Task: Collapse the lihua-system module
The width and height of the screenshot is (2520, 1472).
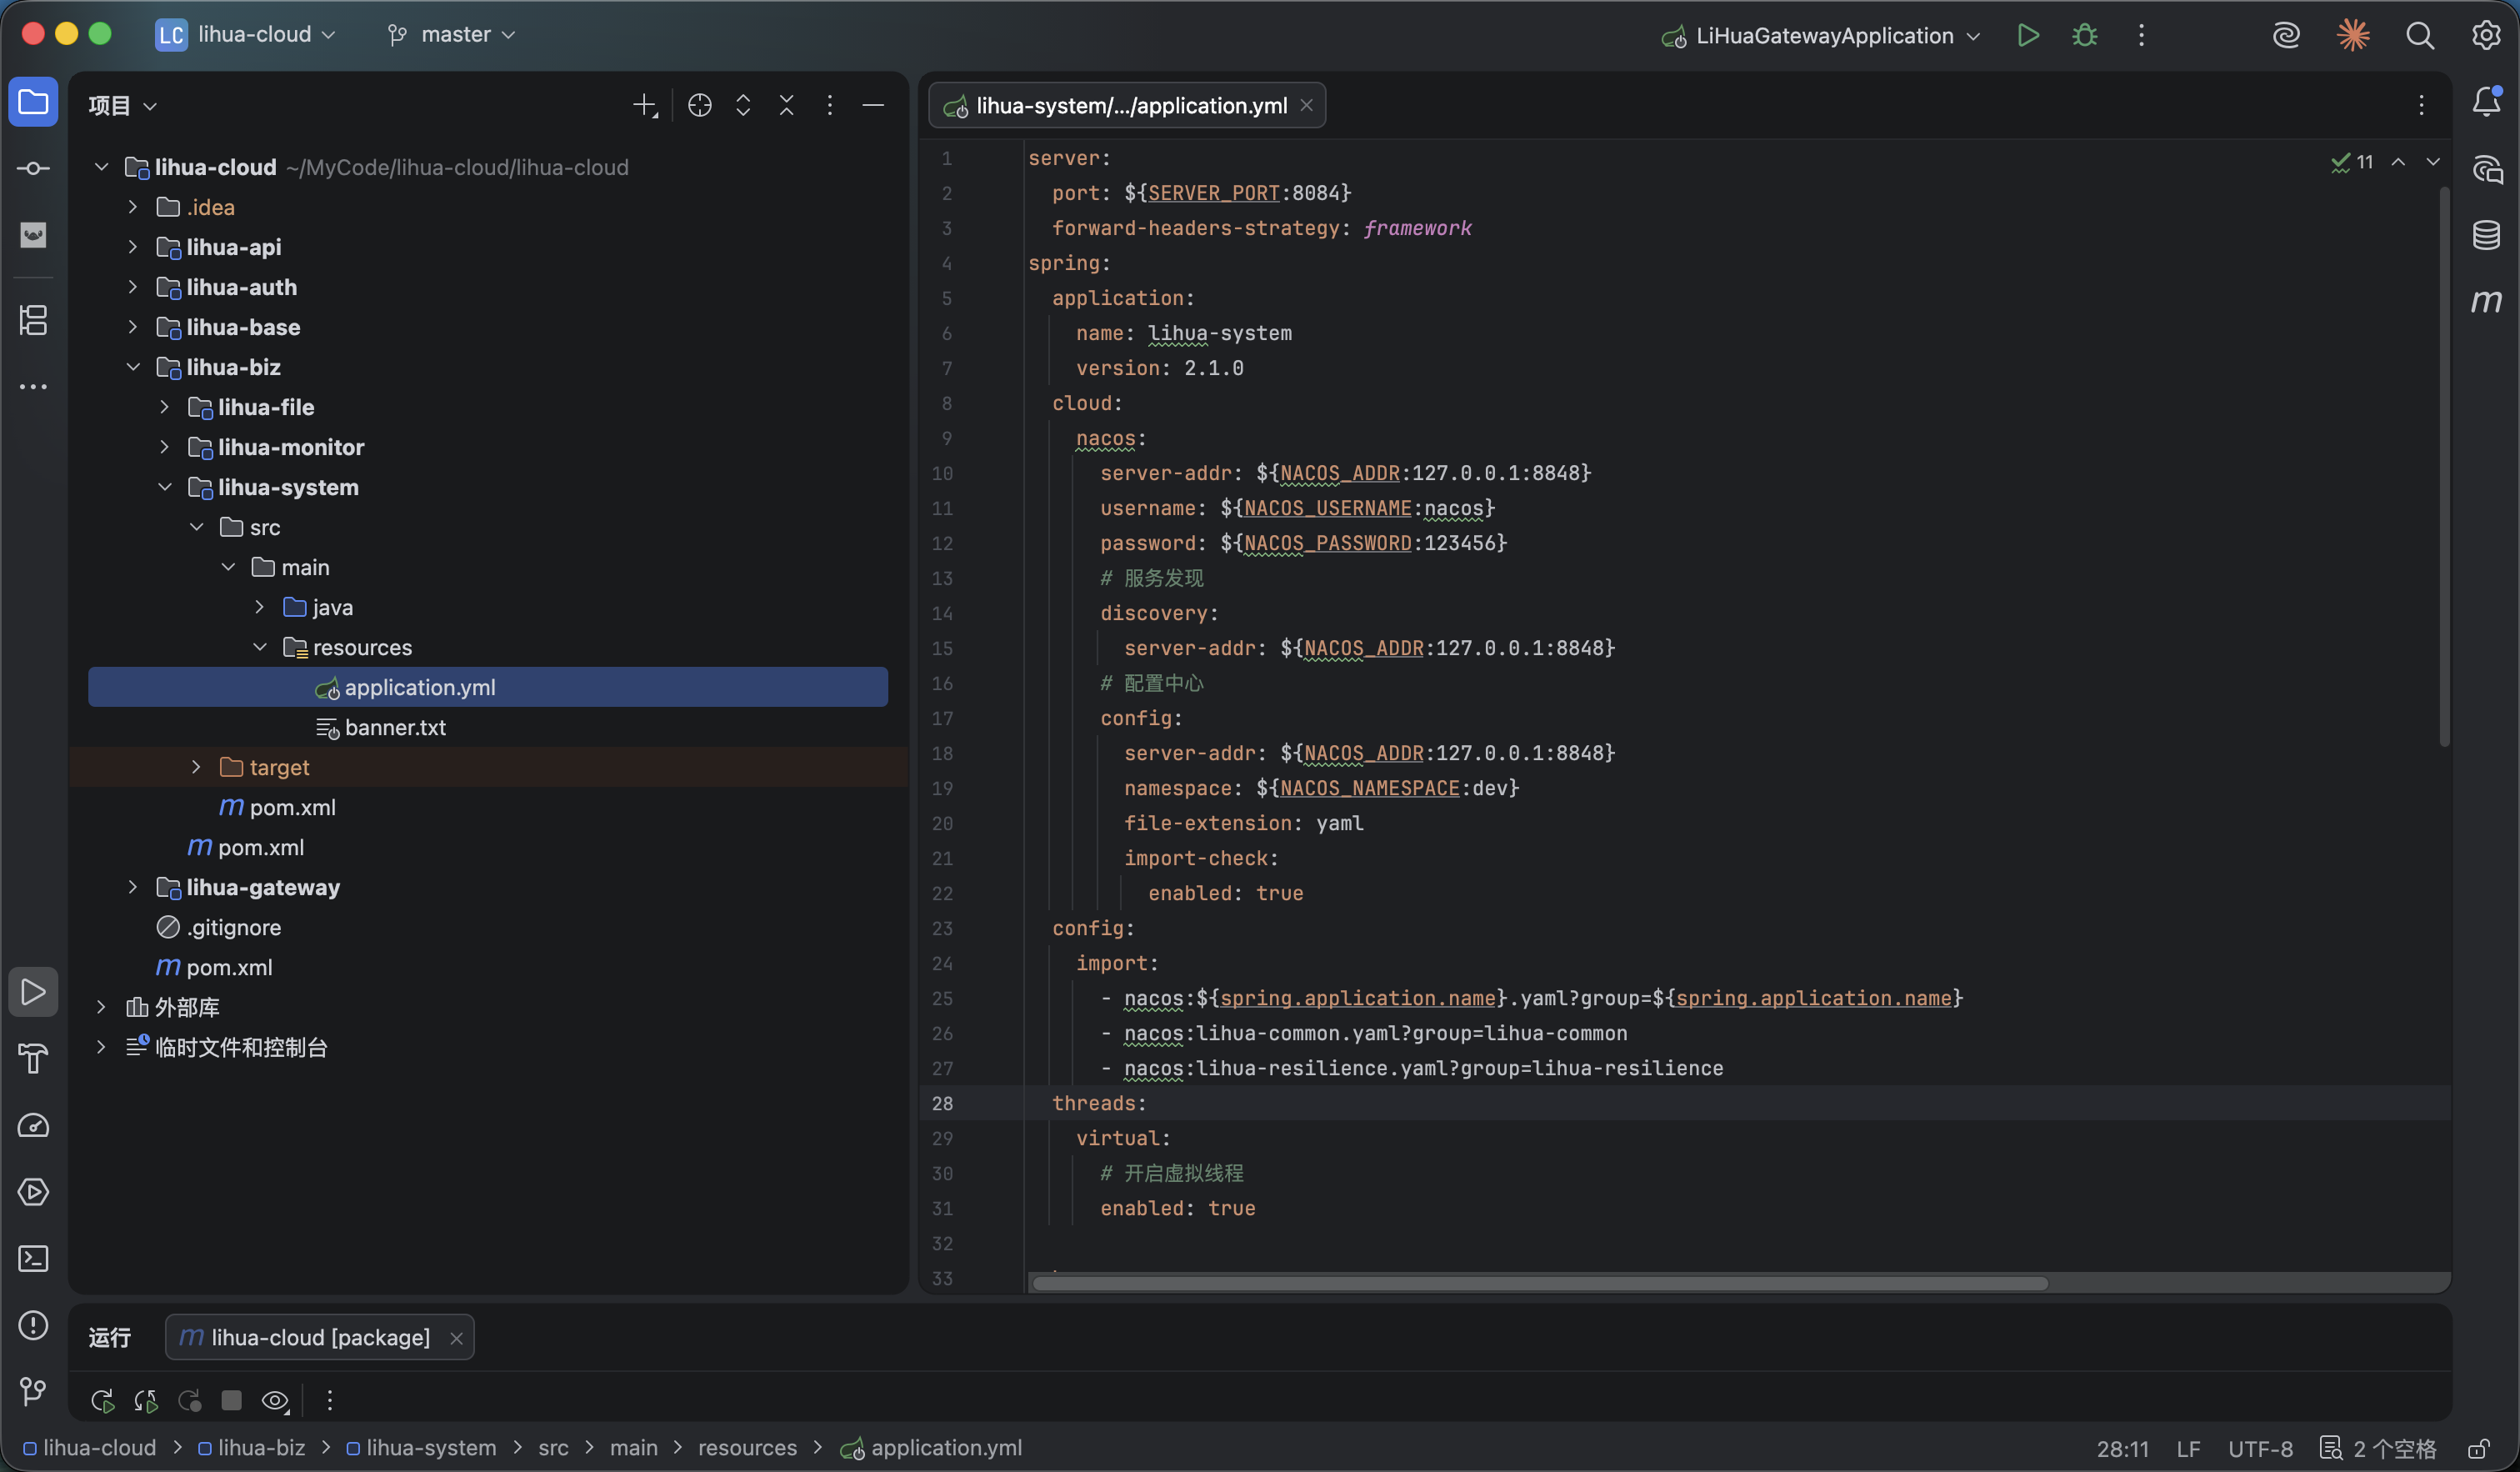Action: click(165, 487)
